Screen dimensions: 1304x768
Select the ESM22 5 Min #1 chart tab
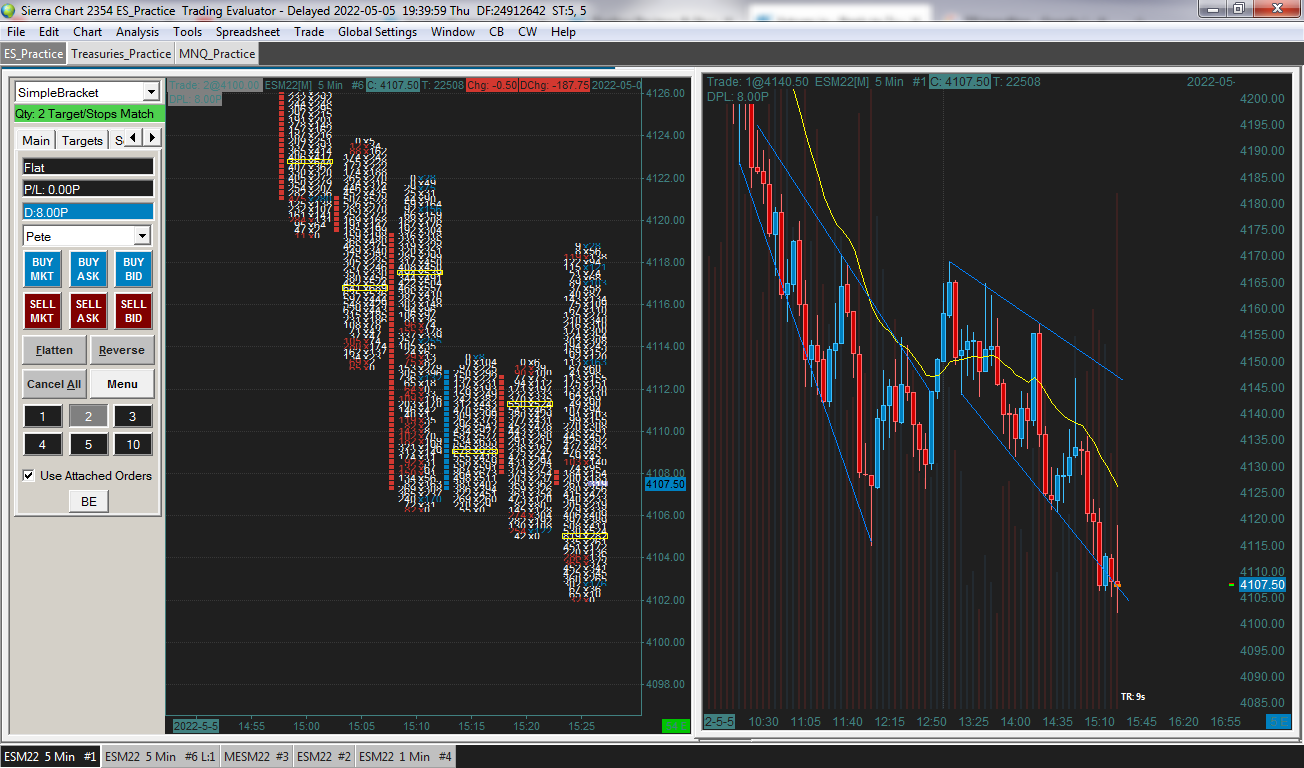point(50,757)
